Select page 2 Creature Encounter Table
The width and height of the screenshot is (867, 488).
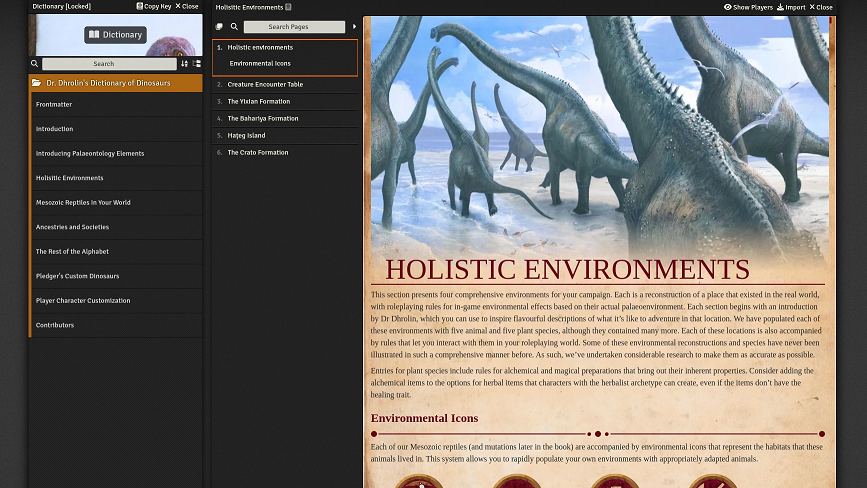[285, 85]
